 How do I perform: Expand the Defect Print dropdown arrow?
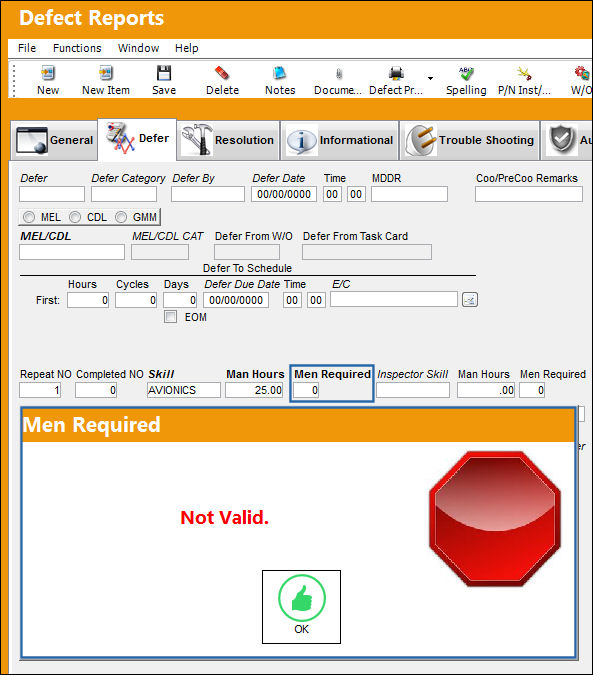(x=430, y=78)
